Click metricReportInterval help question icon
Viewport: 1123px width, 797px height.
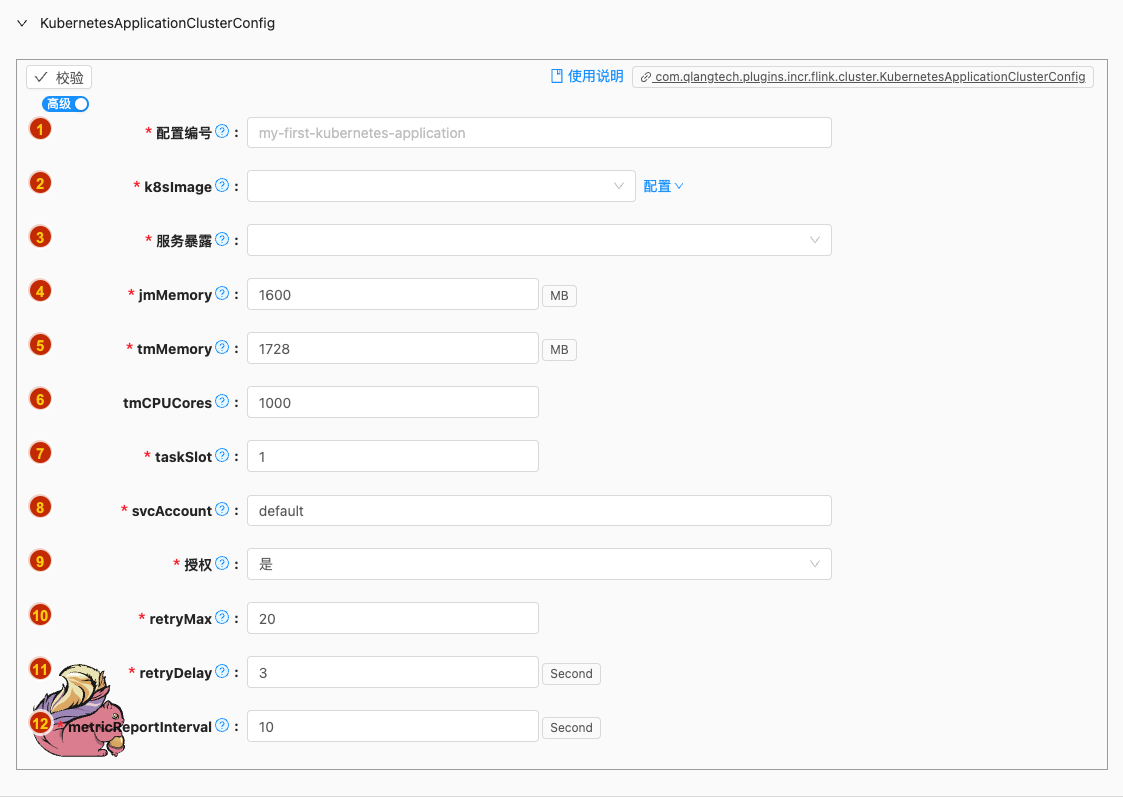click(x=222, y=726)
